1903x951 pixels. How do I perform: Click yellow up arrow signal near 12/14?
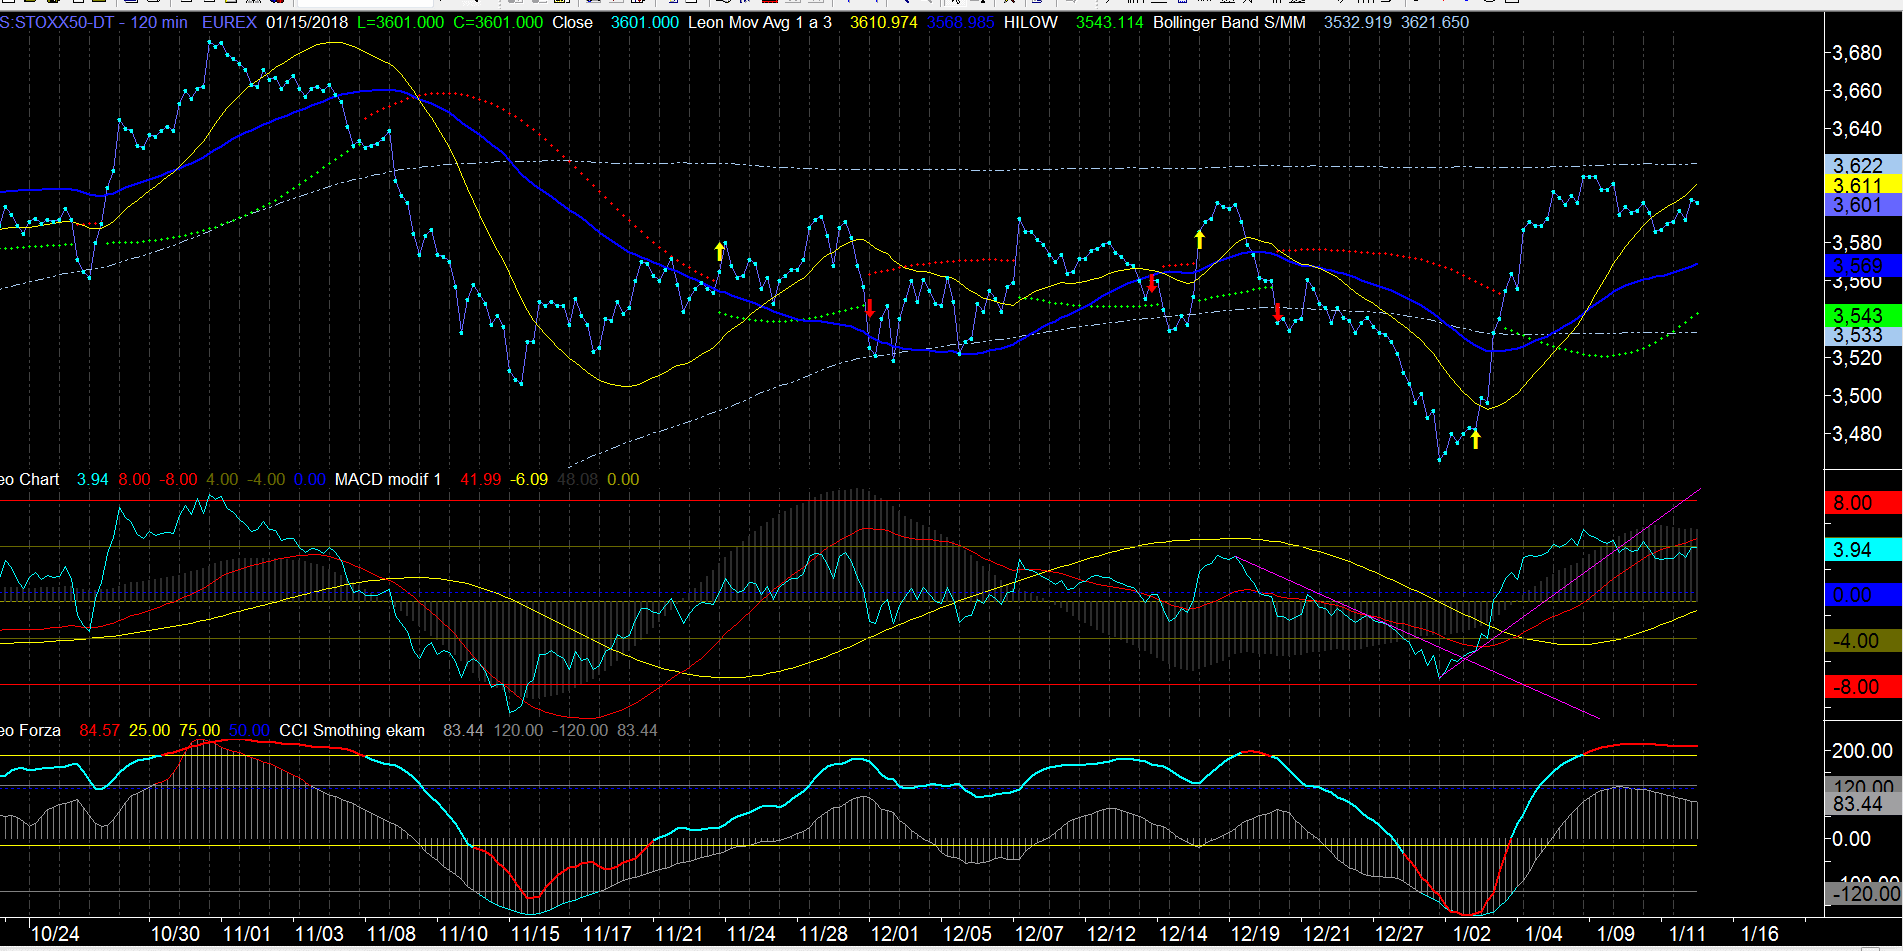point(1200,239)
